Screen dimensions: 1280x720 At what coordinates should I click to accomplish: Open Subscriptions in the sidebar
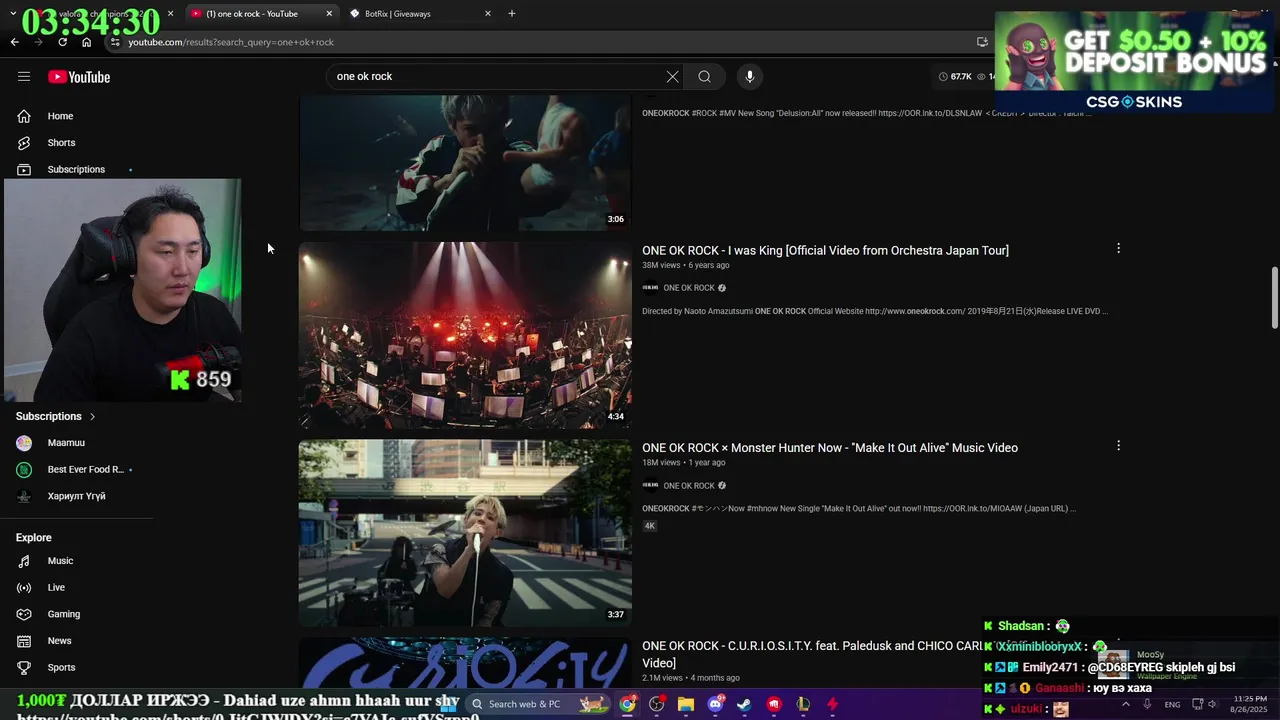(78, 169)
